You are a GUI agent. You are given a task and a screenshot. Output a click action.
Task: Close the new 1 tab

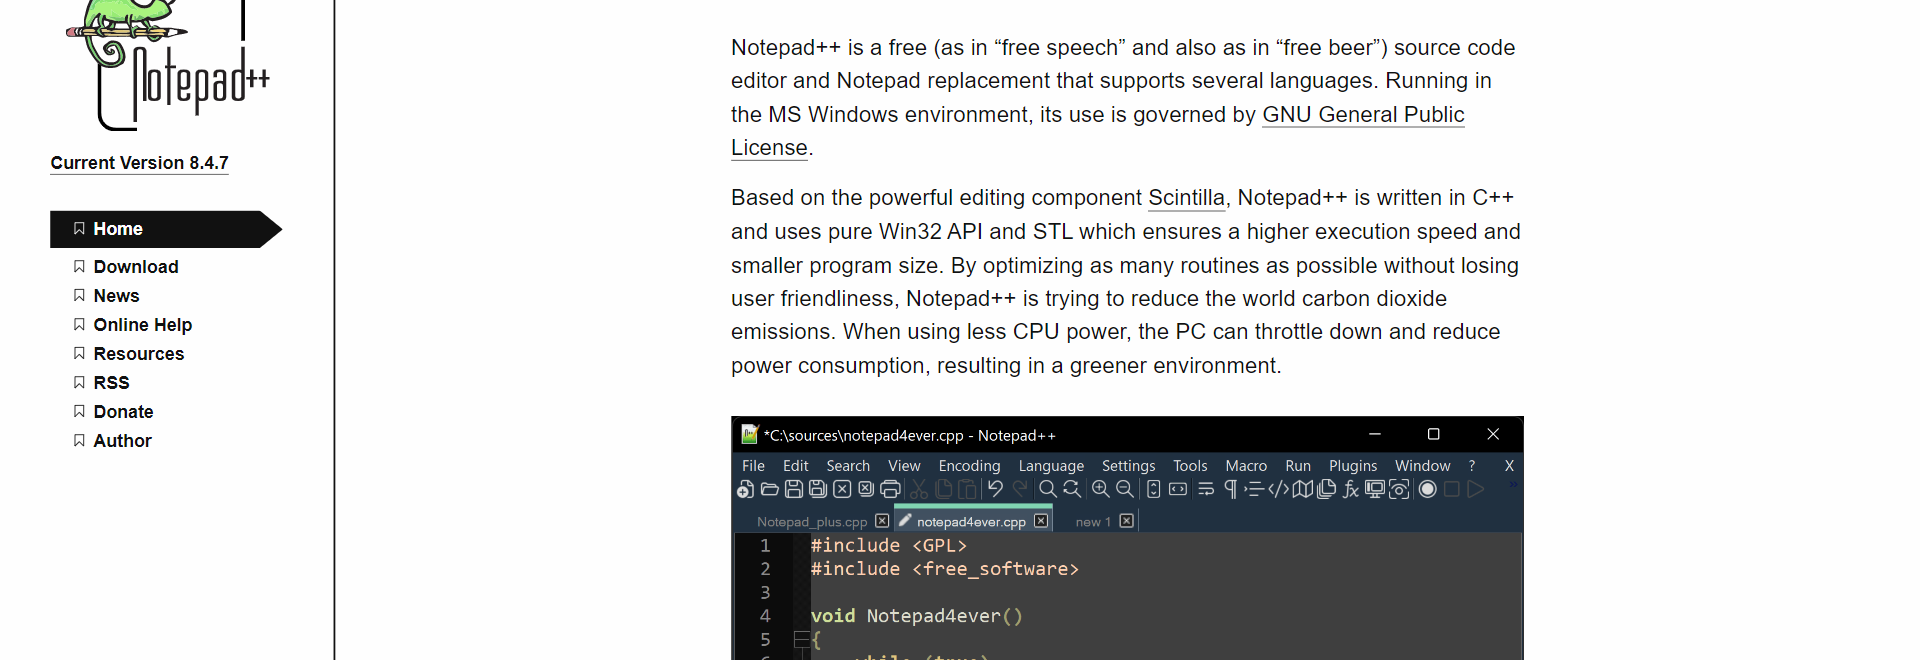click(1127, 520)
